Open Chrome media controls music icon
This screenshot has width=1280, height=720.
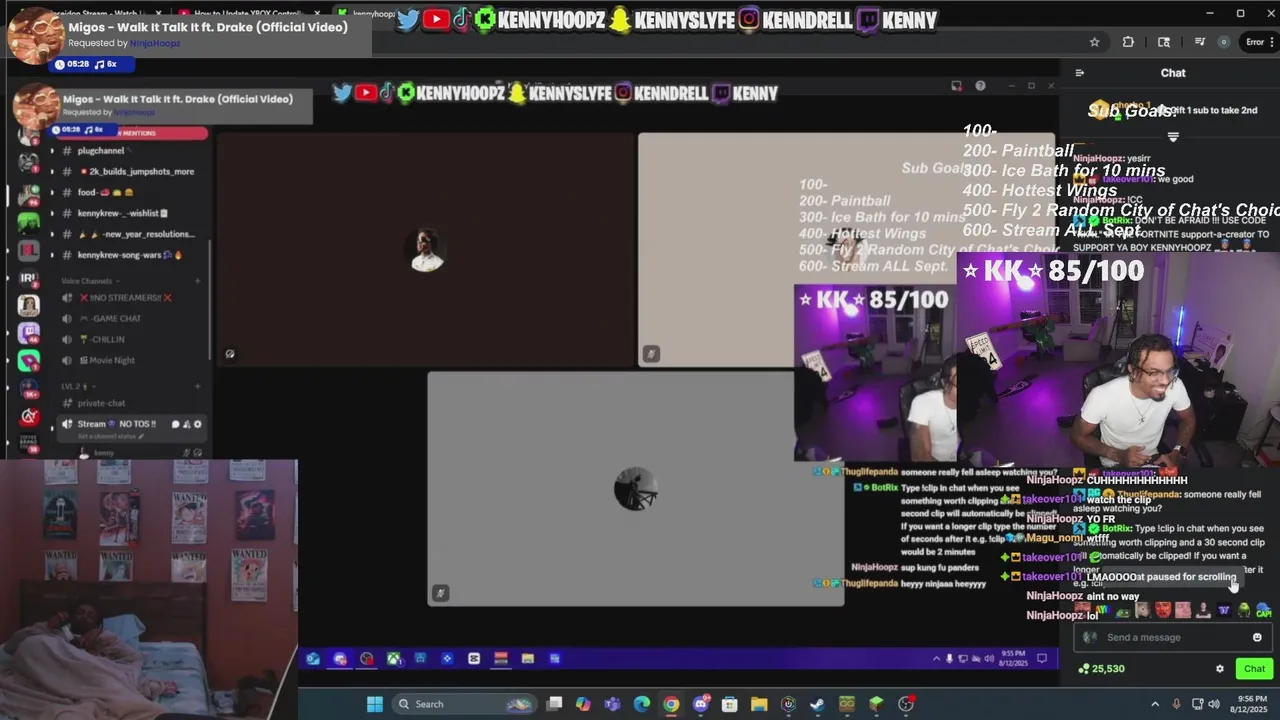(x=1199, y=42)
